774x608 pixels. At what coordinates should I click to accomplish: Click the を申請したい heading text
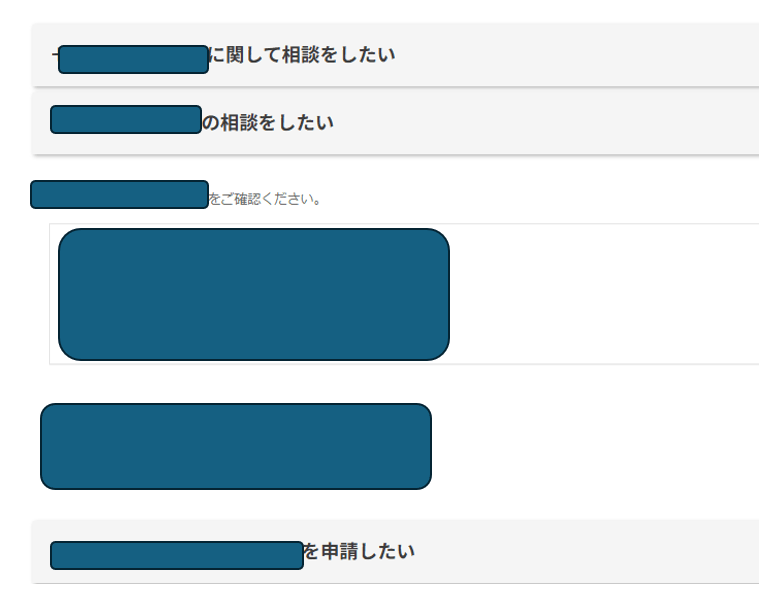(359, 551)
